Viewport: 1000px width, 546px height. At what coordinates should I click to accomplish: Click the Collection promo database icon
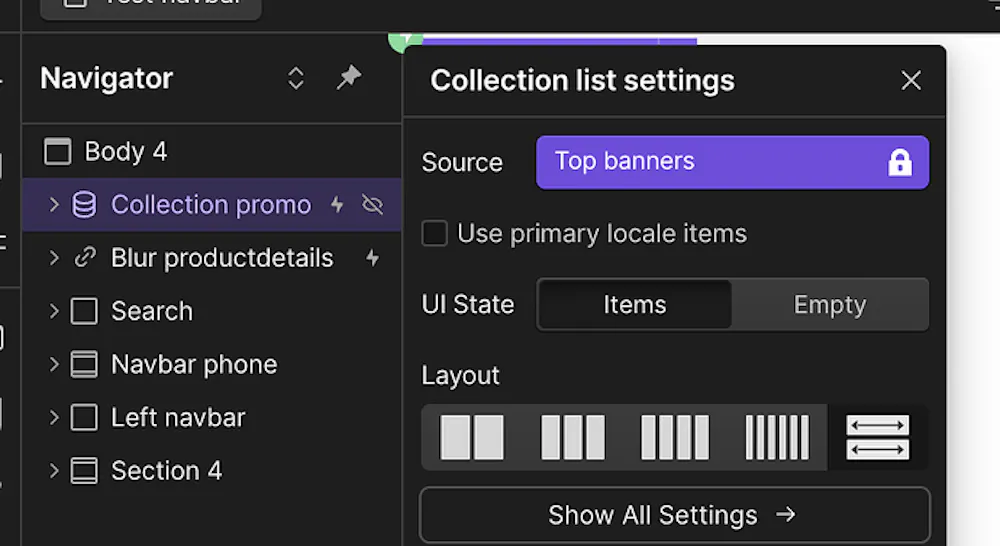(x=84, y=205)
